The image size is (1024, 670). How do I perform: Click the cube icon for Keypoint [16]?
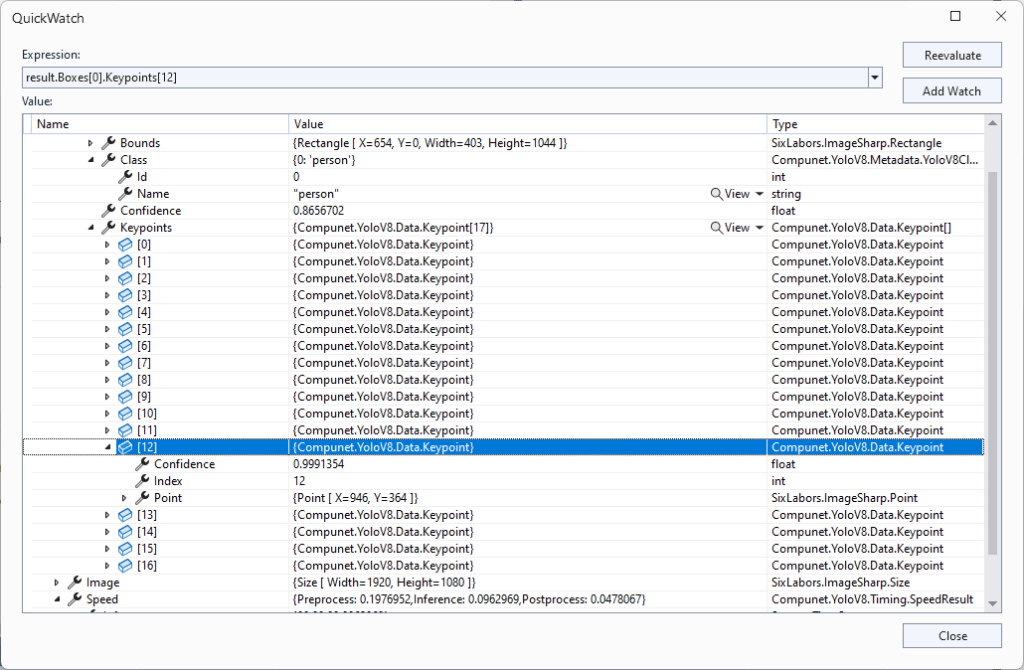click(125, 566)
